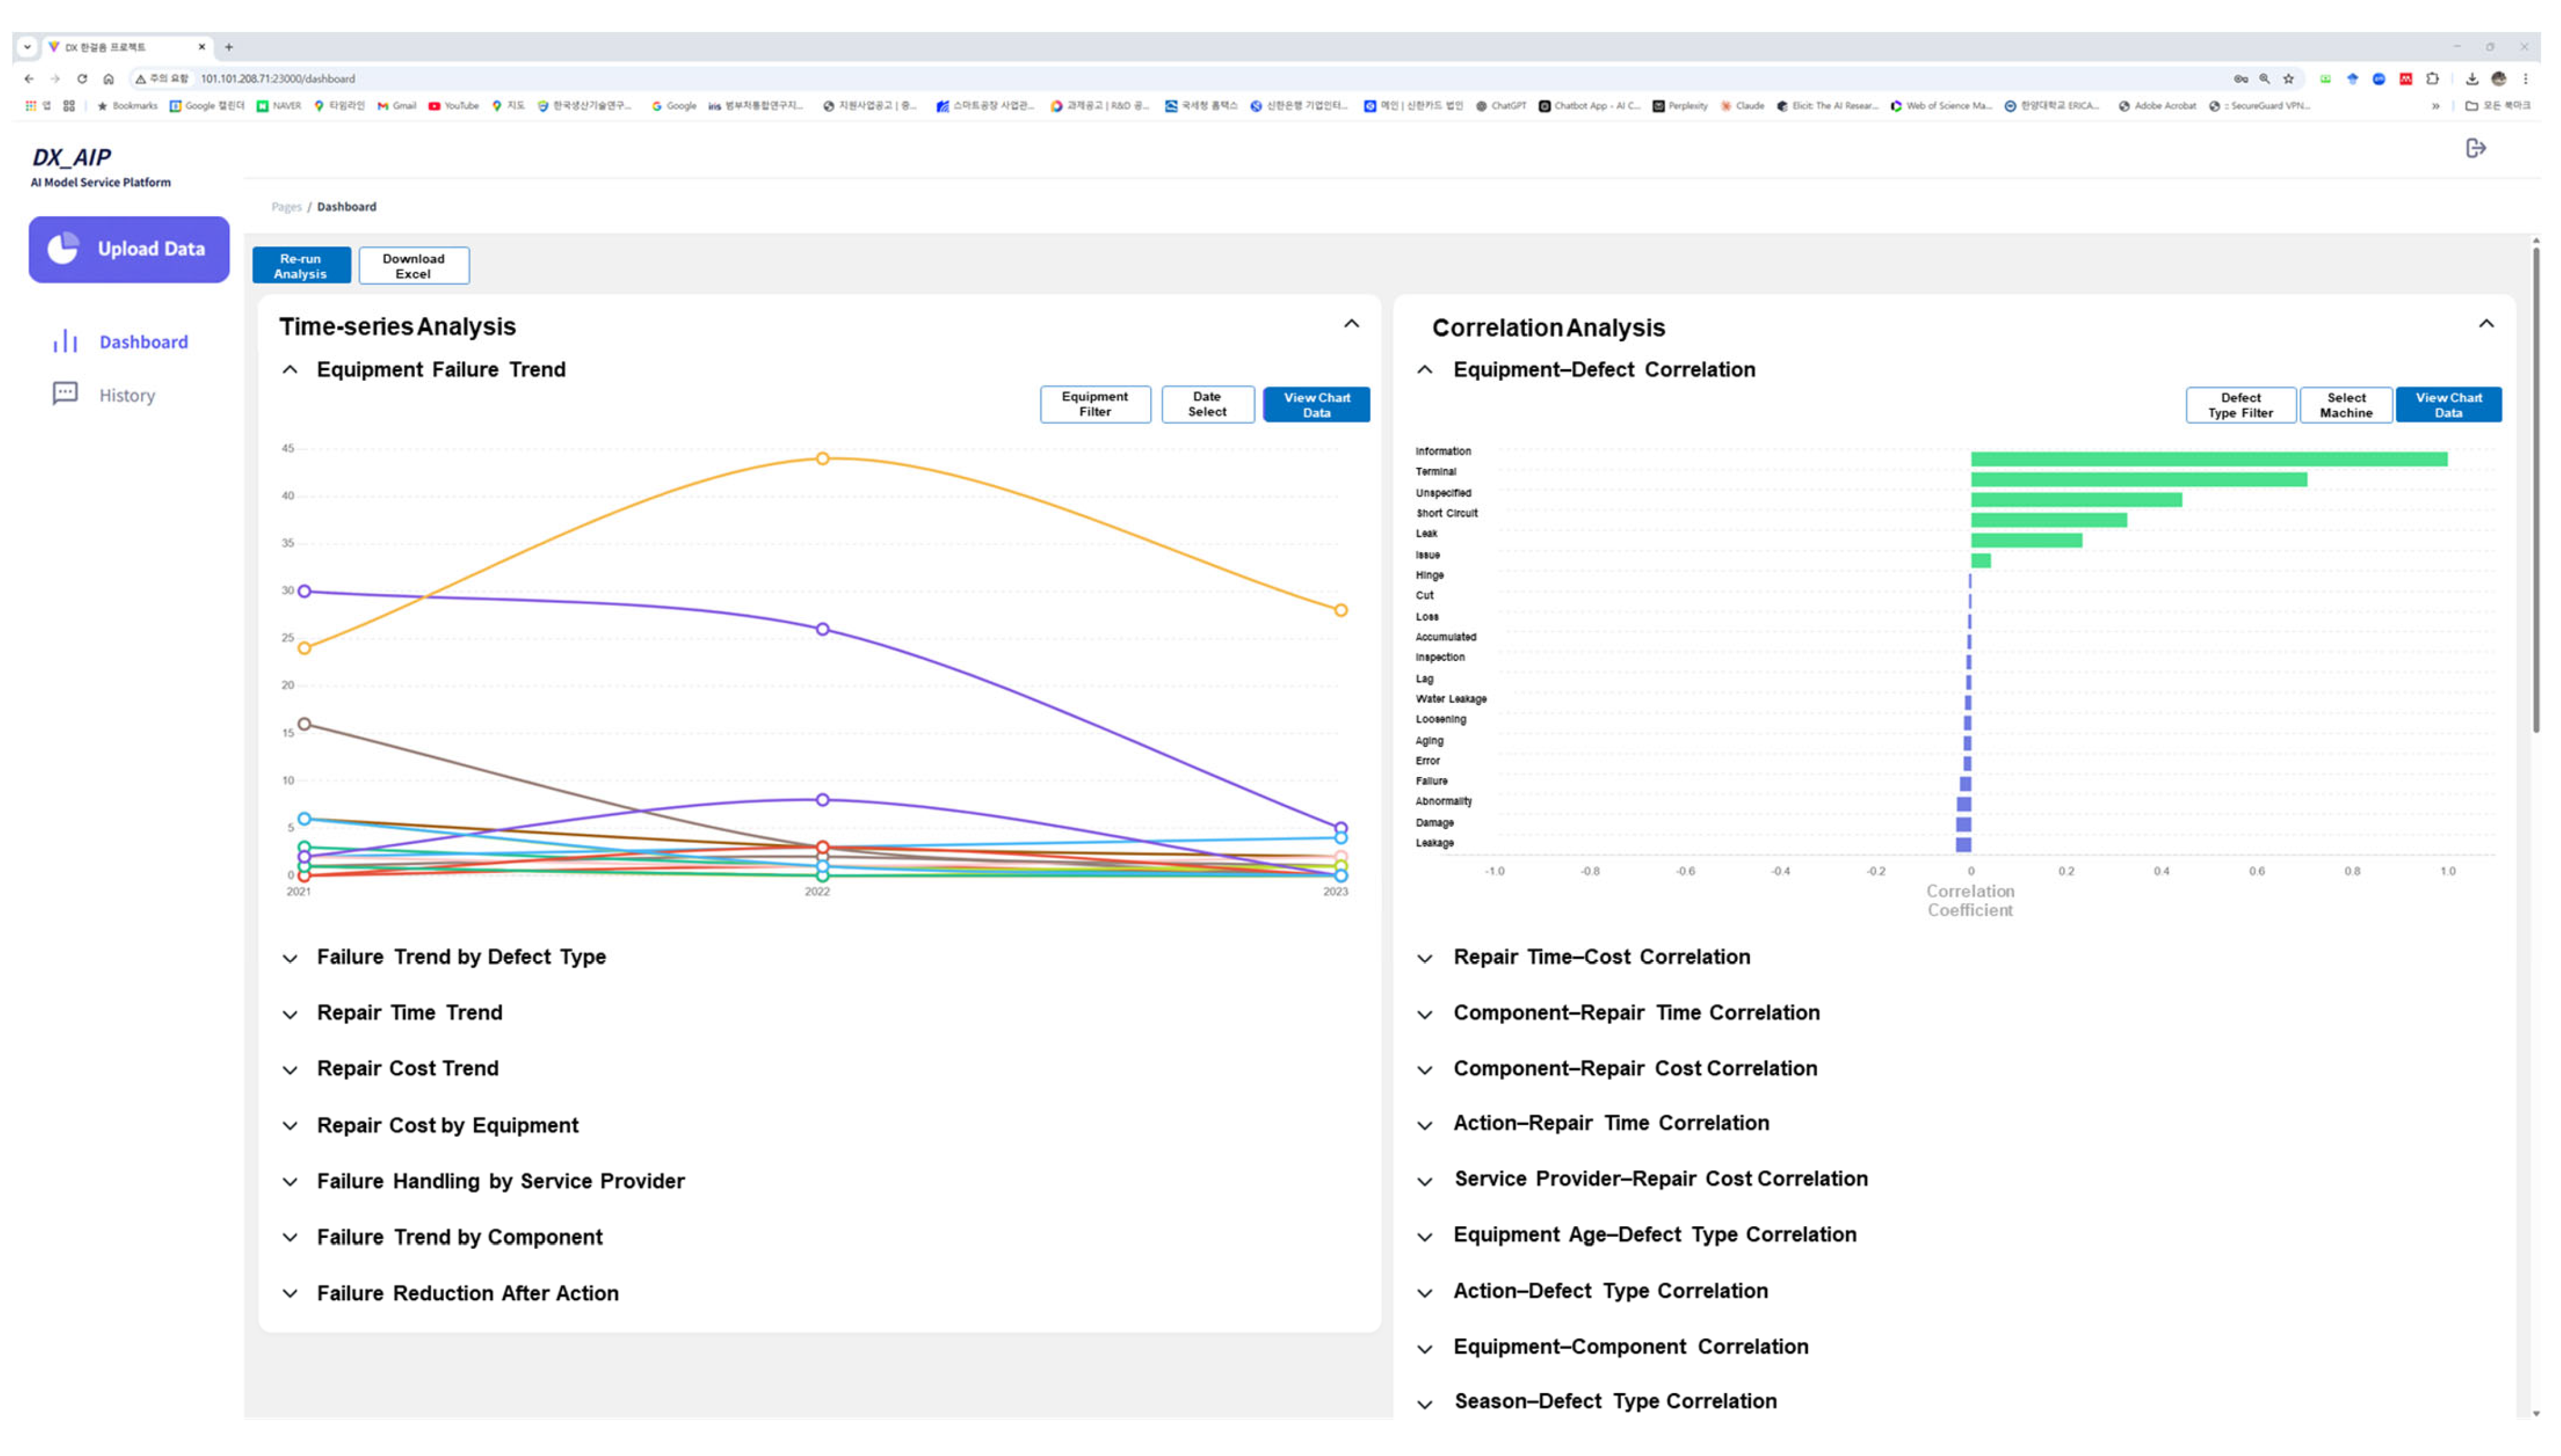Reload the page with the refresh icon
This screenshot has width=2561, height=1456.
click(82, 78)
